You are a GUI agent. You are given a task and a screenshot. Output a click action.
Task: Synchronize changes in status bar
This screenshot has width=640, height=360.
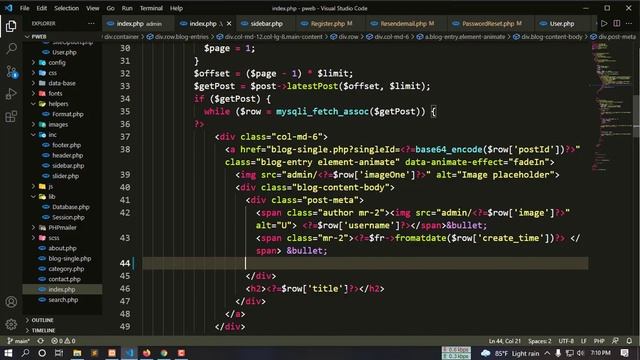[x=40, y=341]
